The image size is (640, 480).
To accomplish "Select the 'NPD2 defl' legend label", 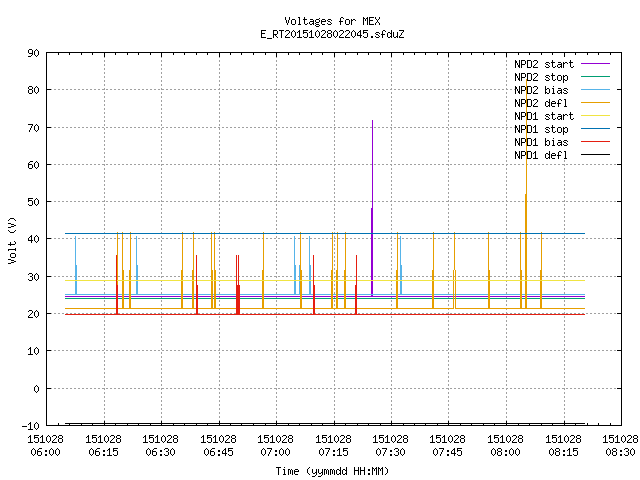I will tap(541, 103).
